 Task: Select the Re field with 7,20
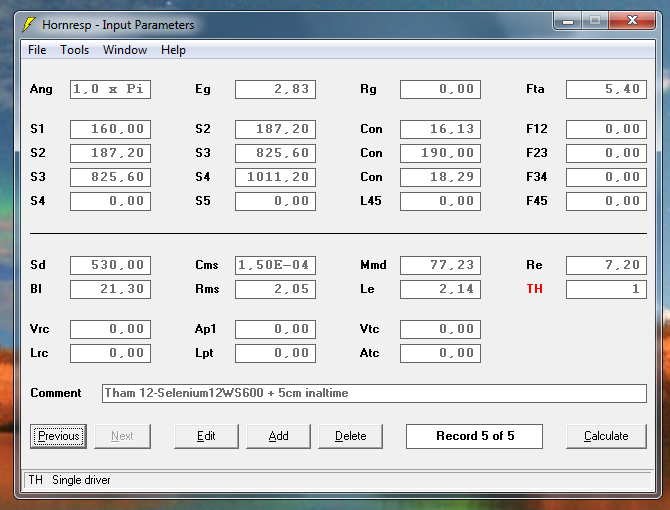pos(606,265)
